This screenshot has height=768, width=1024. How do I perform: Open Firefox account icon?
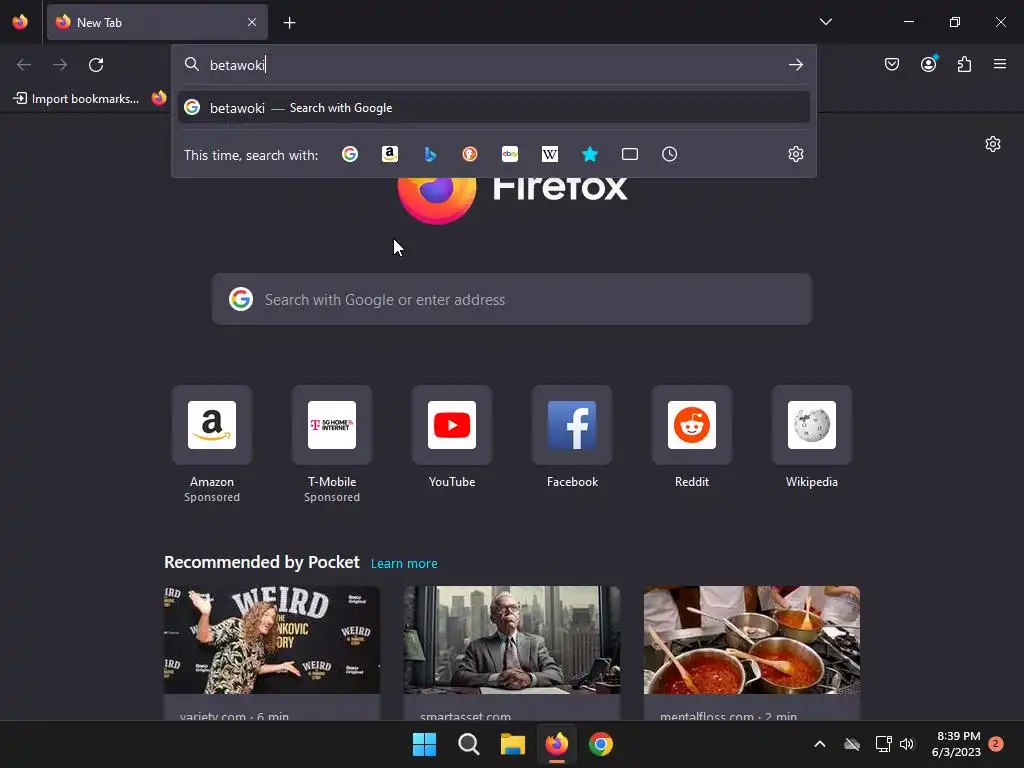tap(929, 64)
